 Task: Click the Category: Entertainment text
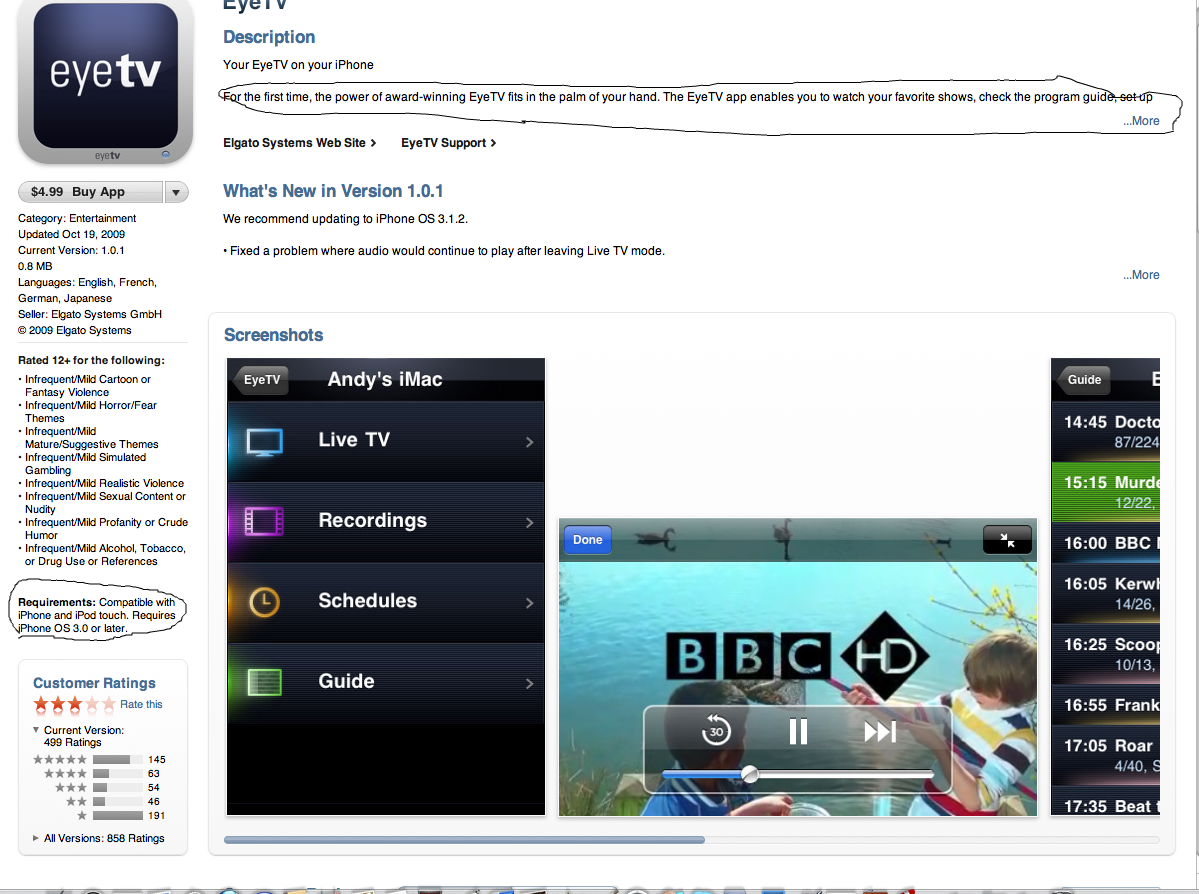[x=77, y=218]
